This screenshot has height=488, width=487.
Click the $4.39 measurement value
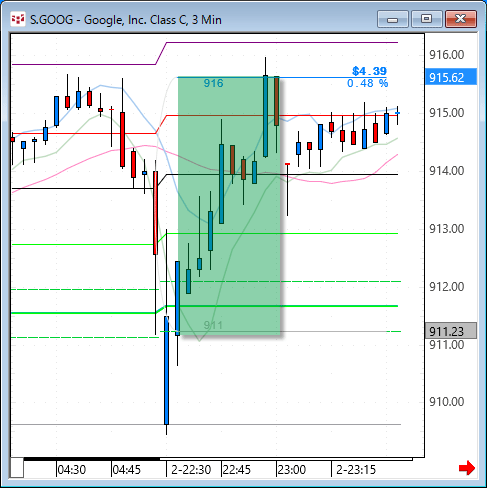pos(369,71)
